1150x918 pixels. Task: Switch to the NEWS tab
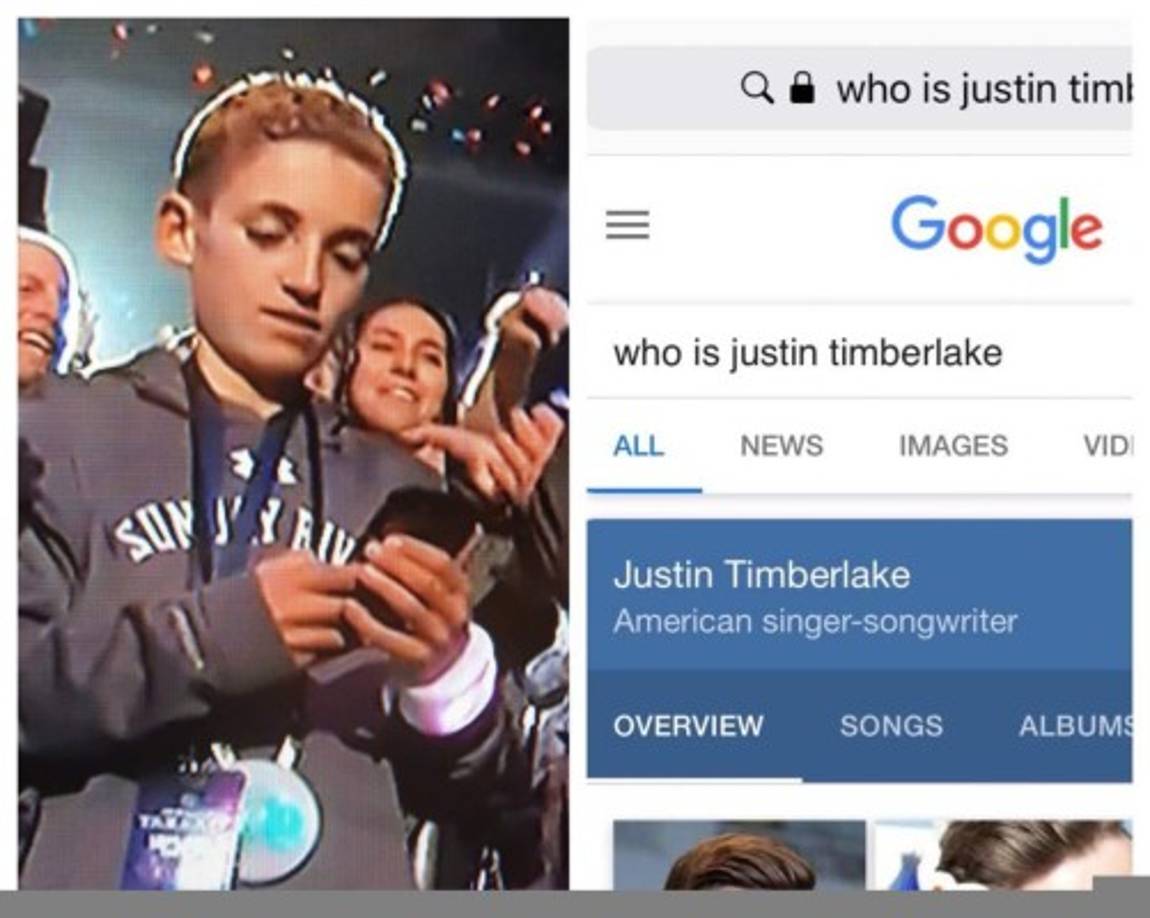(782, 445)
